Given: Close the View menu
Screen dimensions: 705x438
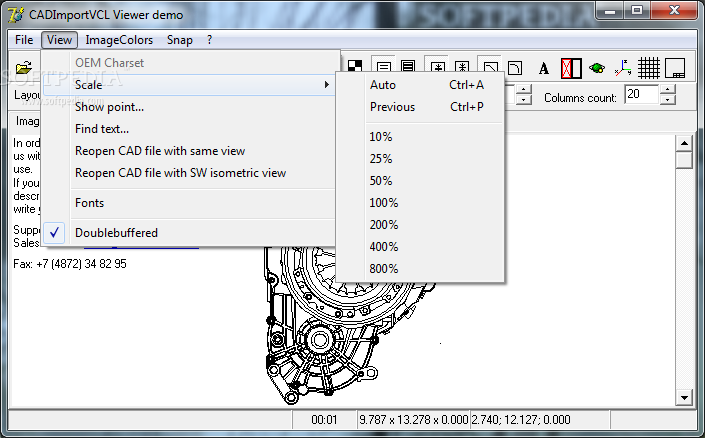Looking at the screenshot, I should (59, 40).
